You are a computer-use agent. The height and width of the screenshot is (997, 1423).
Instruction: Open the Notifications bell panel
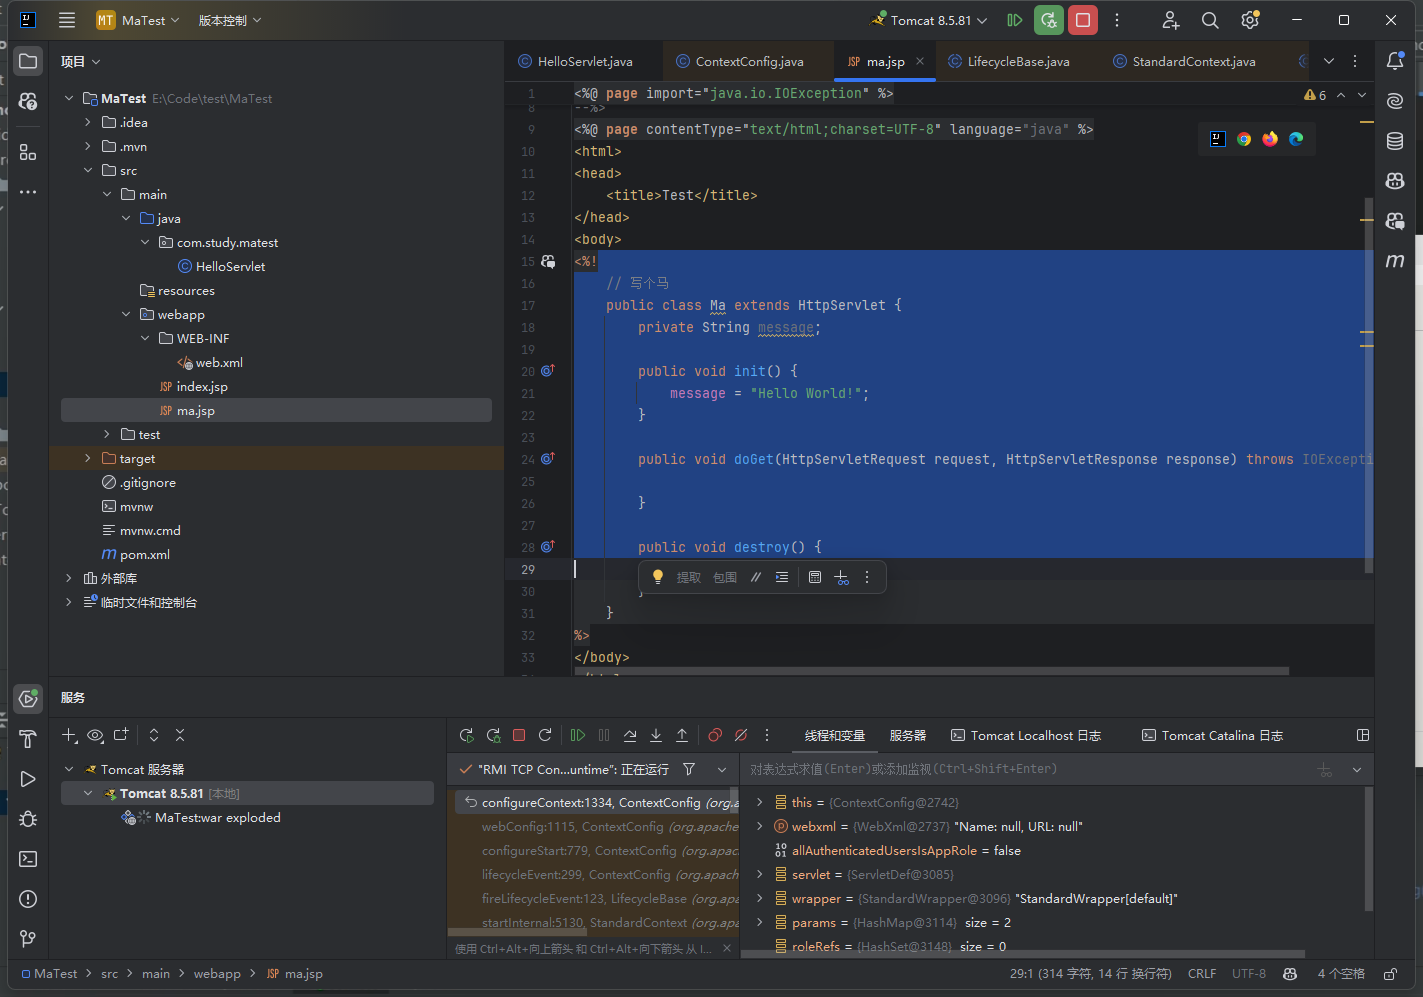(1395, 61)
